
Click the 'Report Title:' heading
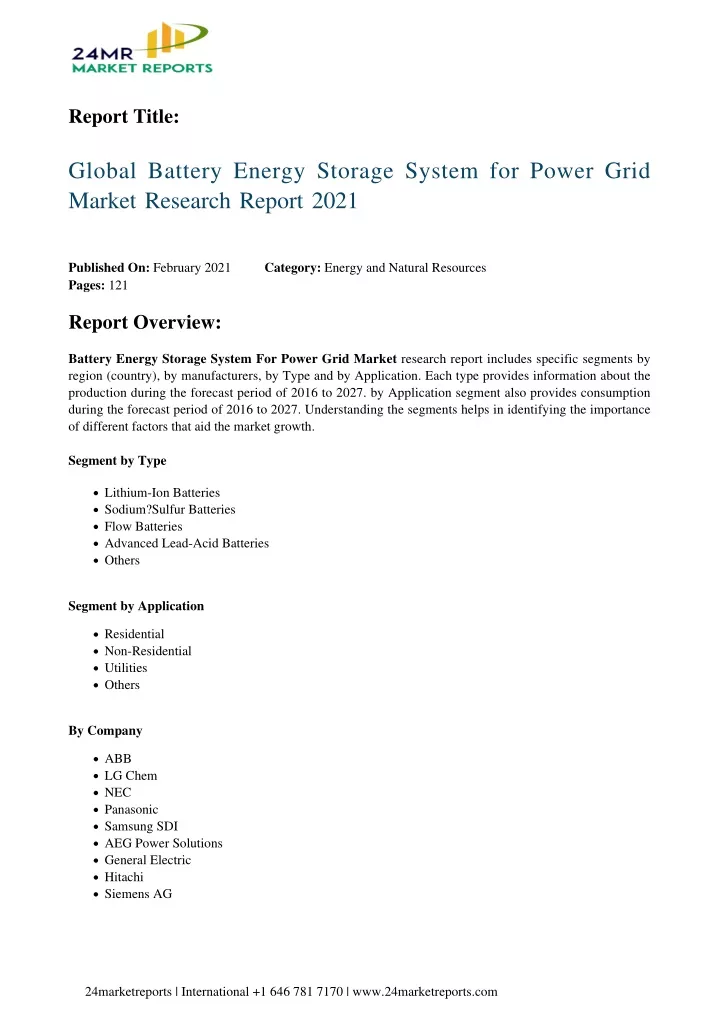coord(124,117)
